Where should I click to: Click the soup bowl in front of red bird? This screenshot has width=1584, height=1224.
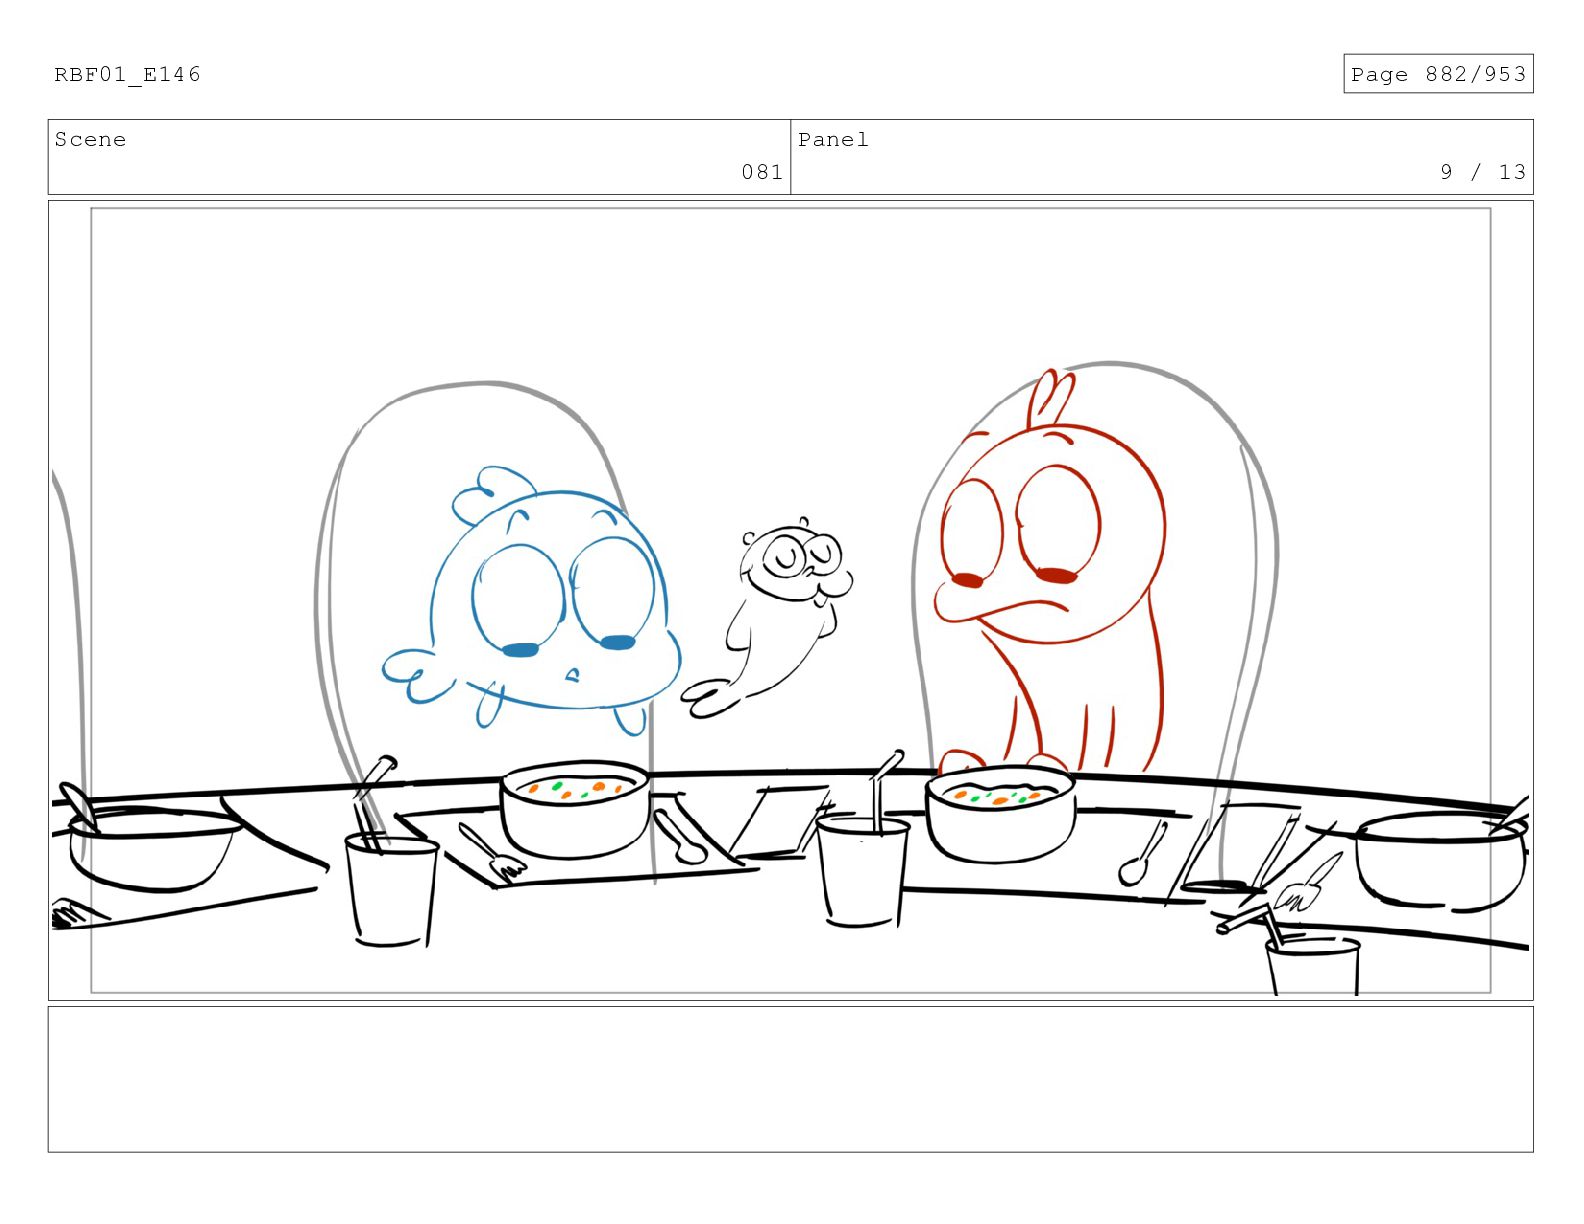point(1001,813)
